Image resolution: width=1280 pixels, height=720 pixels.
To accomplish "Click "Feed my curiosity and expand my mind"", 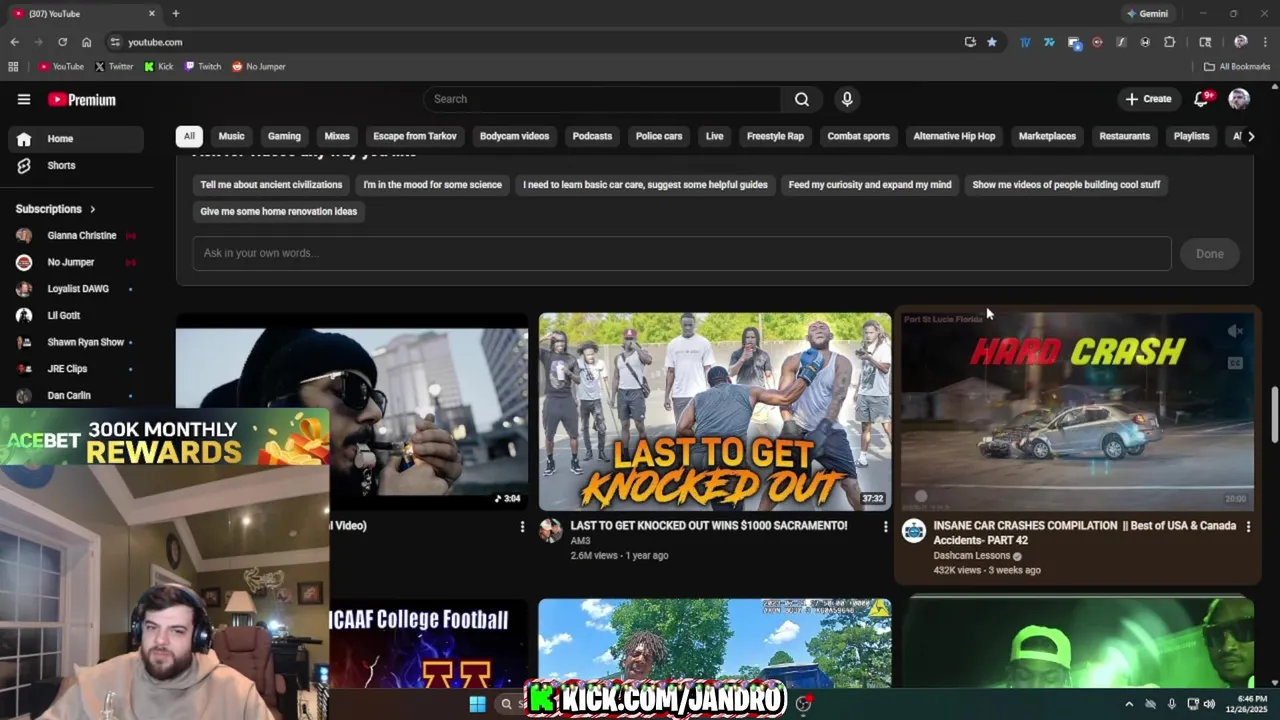I will [870, 185].
